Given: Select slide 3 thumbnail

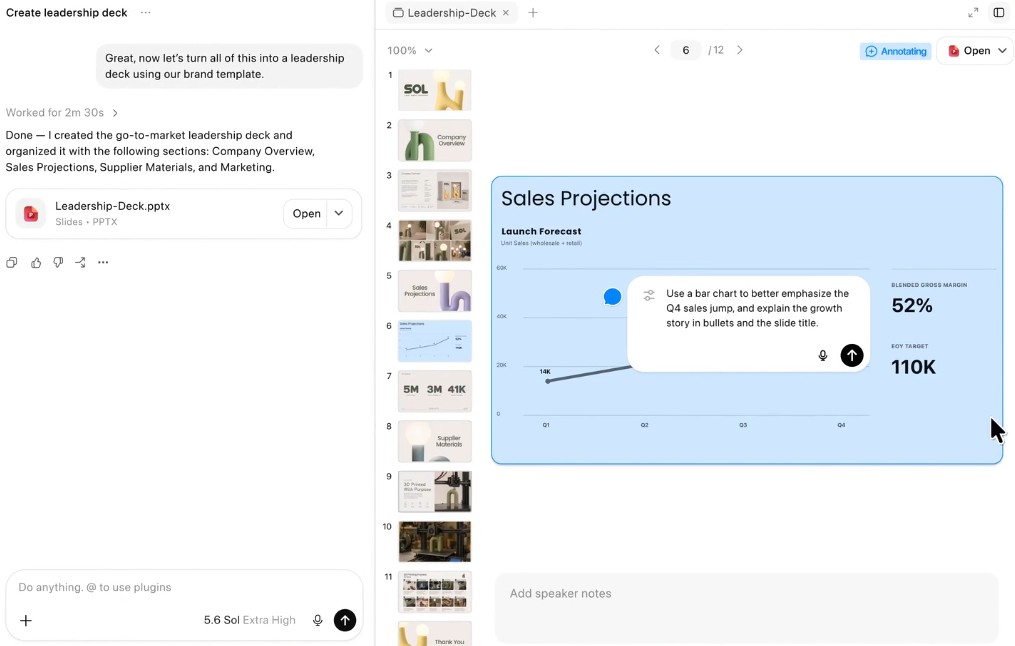Looking at the screenshot, I should pos(434,190).
